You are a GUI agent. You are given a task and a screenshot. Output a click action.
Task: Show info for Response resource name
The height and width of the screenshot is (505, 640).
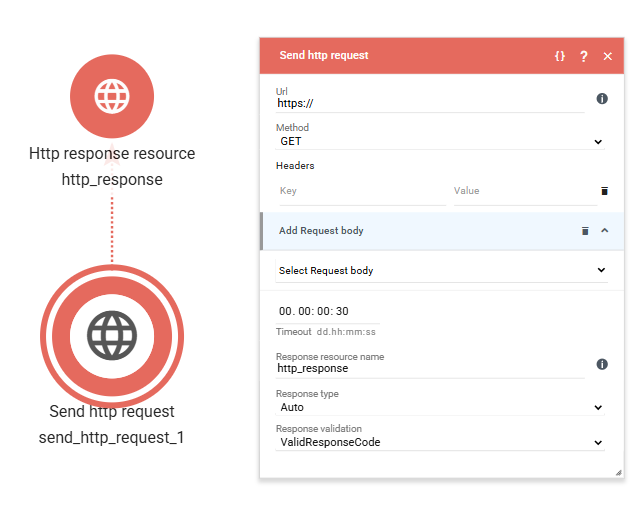click(x=602, y=364)
